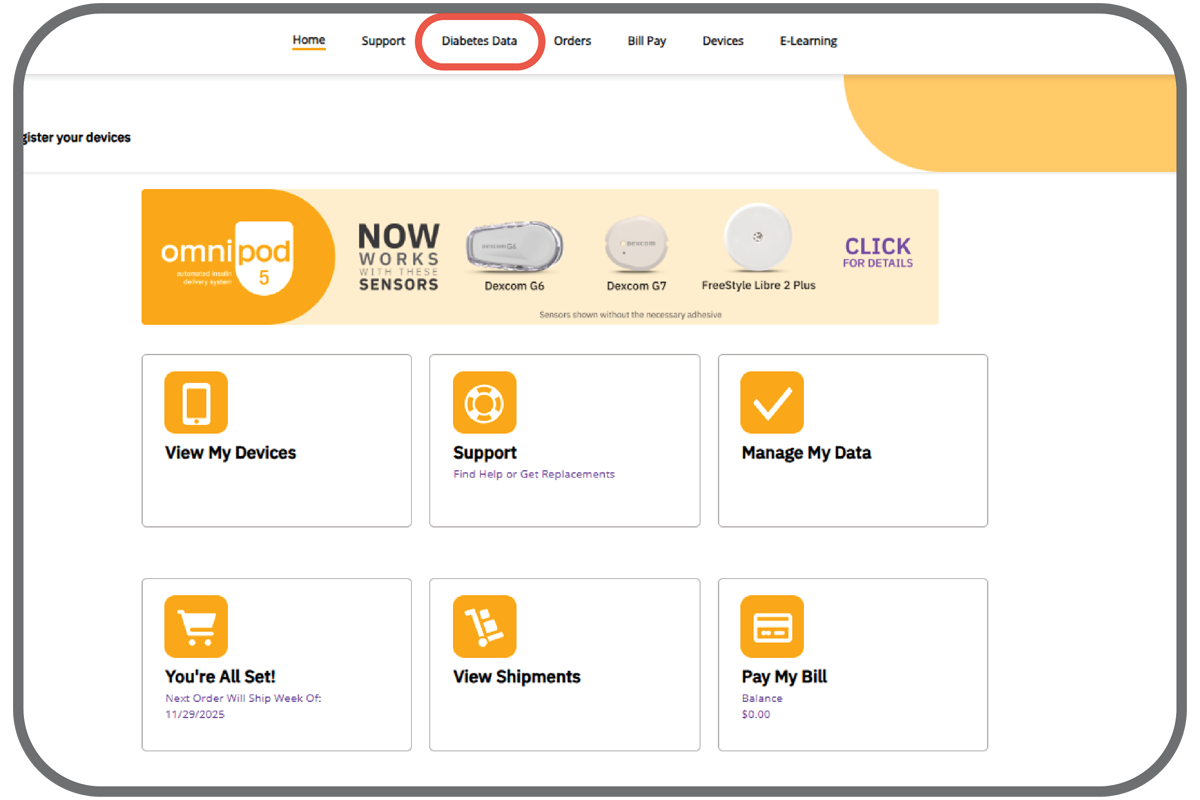Click the Pay My Bill card icon

tap(772, 626)
